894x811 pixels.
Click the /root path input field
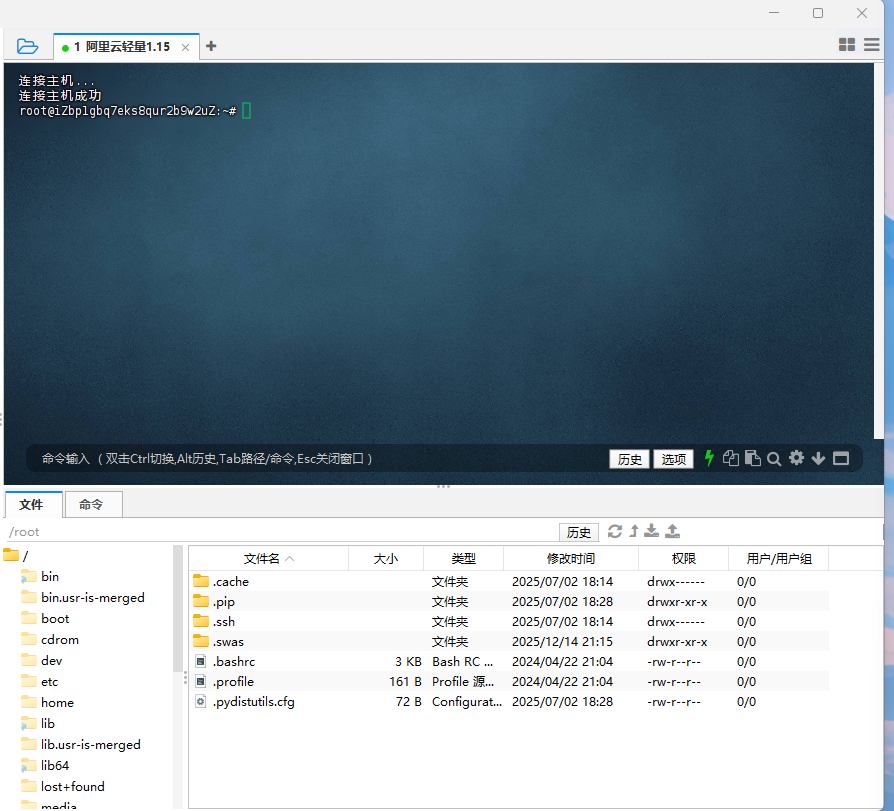pos(280,532)
